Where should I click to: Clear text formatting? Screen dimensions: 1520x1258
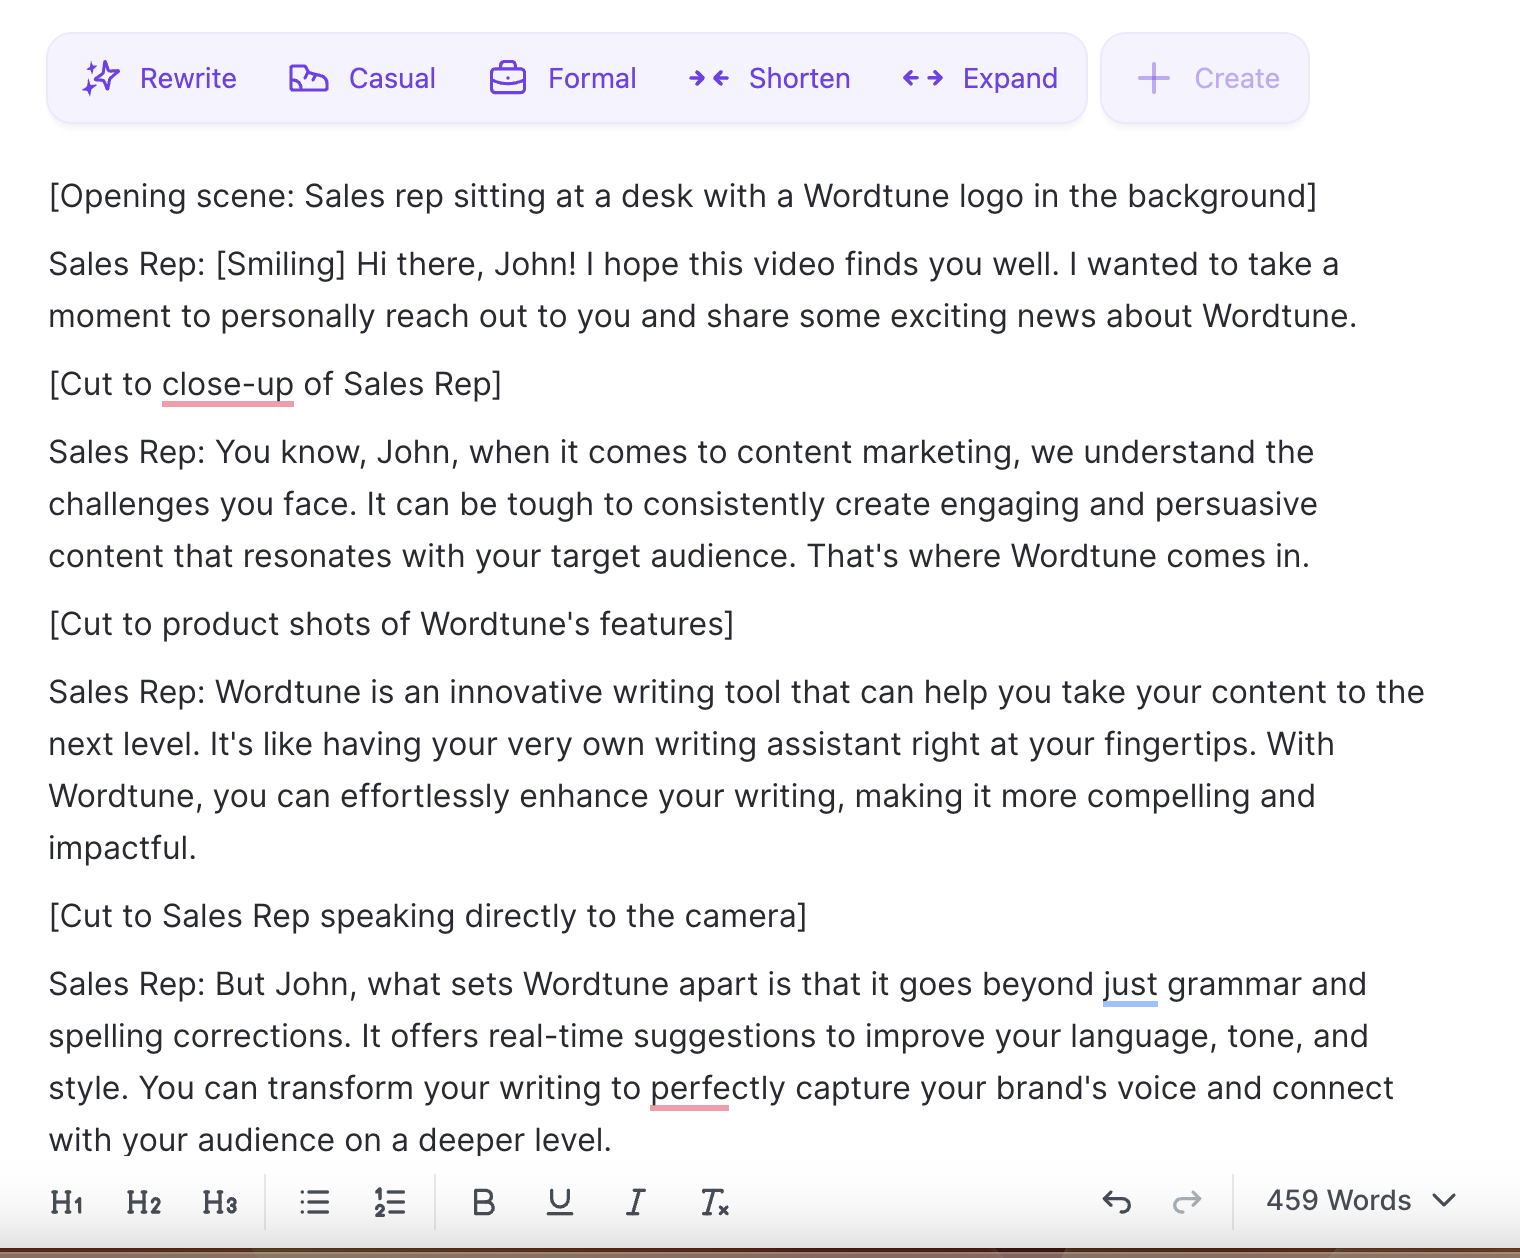714,1202
